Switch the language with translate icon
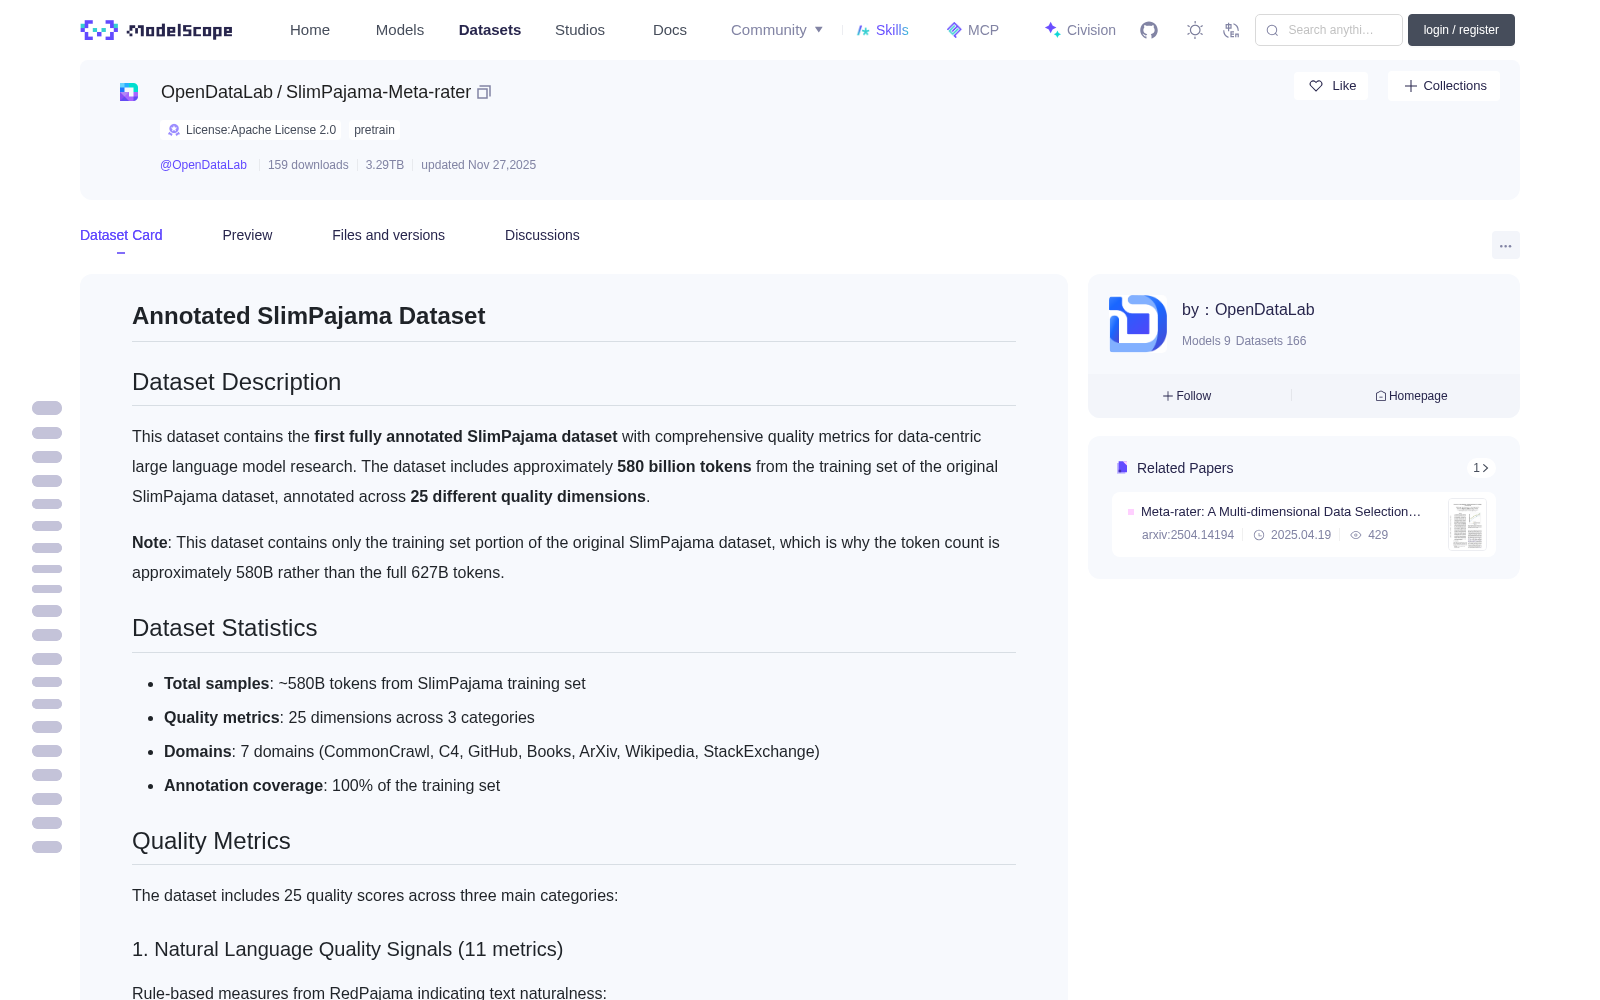 point(1231,30)
